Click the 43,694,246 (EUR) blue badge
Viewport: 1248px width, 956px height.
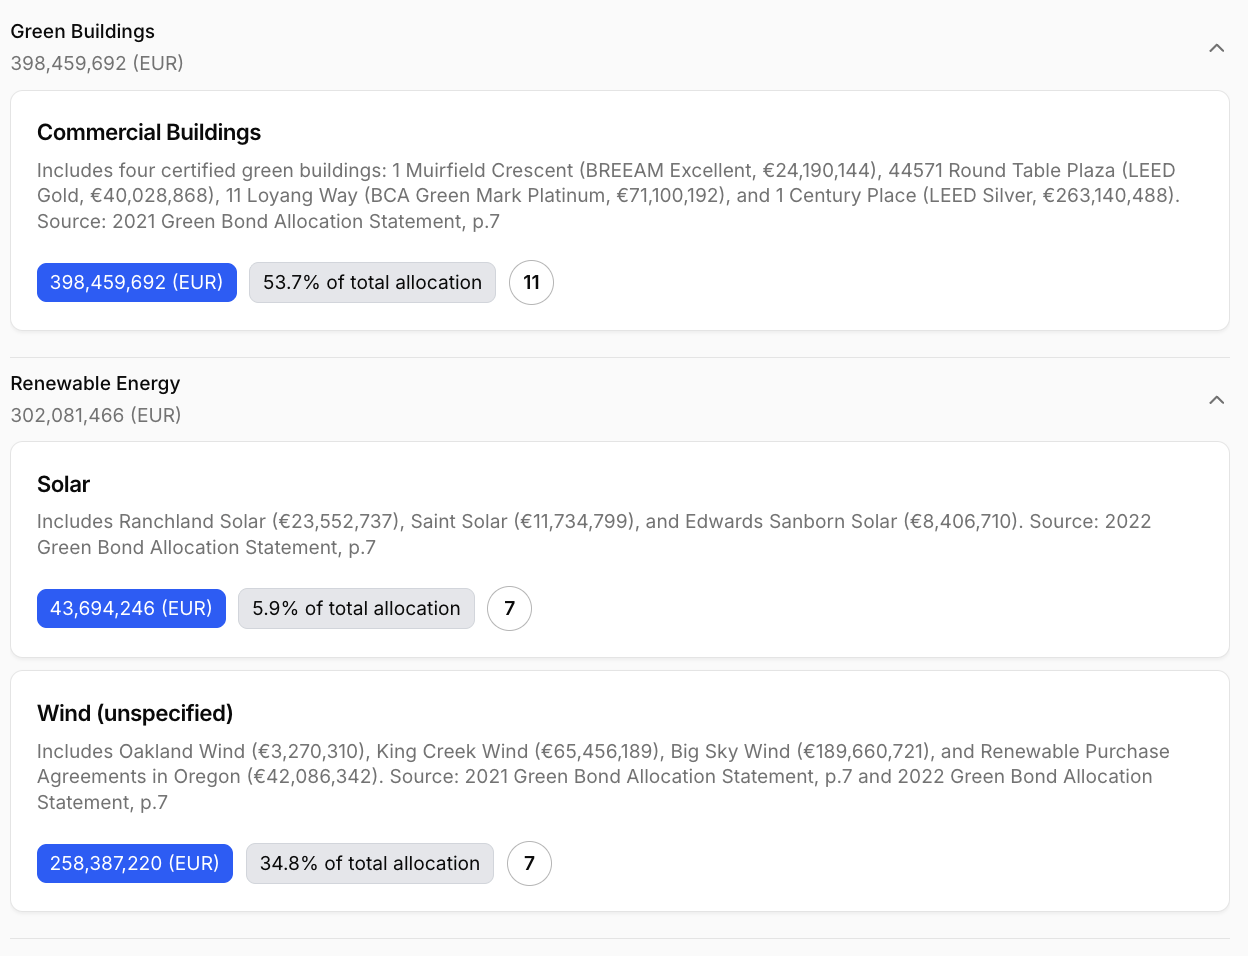pos(131,609)
